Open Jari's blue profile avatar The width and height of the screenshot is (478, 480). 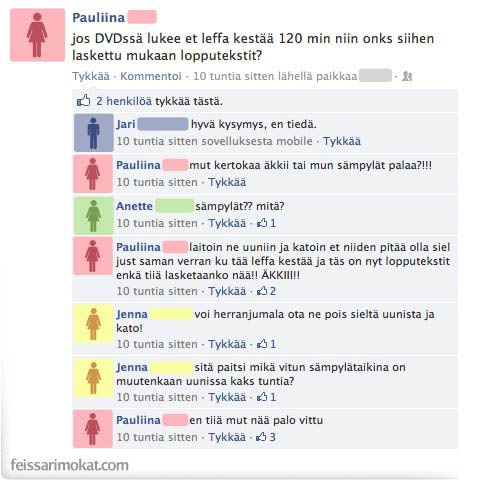pyautogui.click(x=94, y=133)
